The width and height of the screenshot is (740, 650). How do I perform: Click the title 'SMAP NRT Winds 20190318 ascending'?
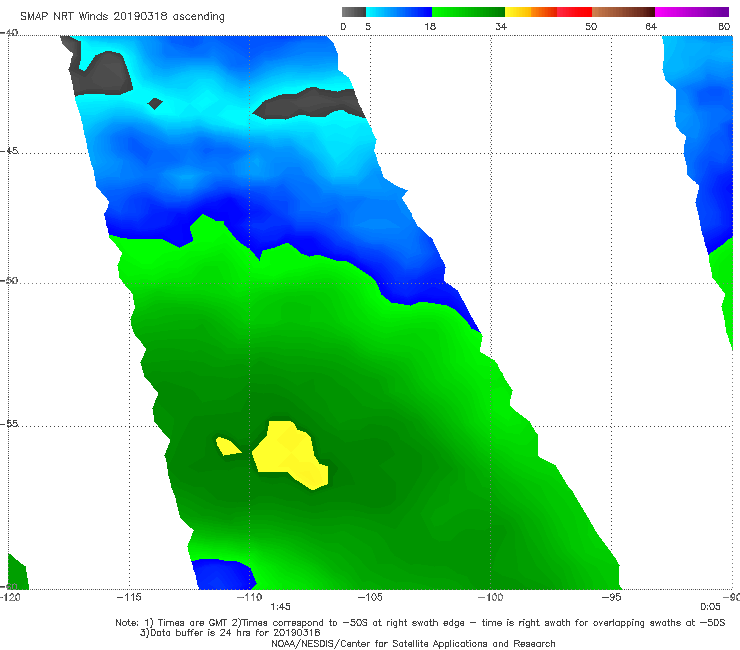(x=122, y=16)
